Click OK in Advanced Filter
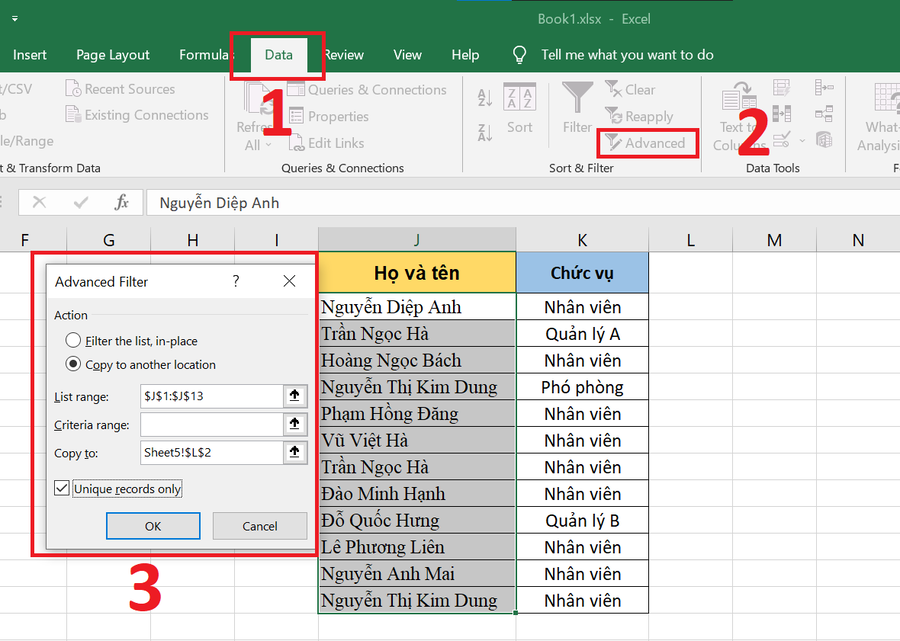Screen dimensions: 900x641 [153, 526]
